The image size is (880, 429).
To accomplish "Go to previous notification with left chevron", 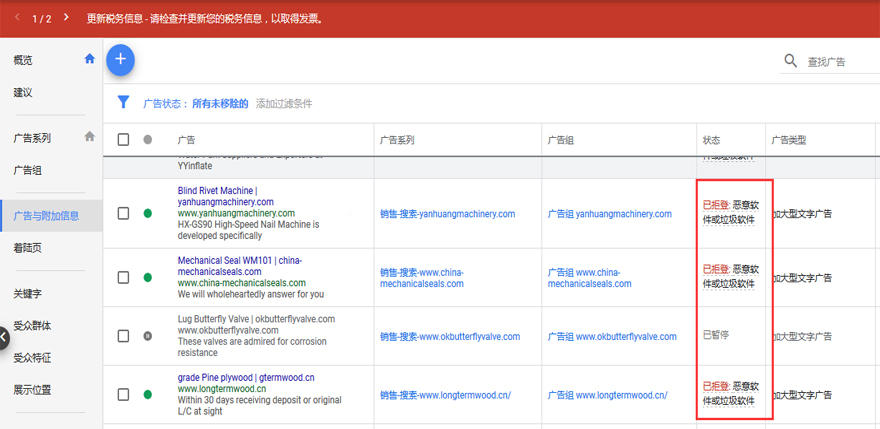I will pyautogui.click(x=17, y=18).
